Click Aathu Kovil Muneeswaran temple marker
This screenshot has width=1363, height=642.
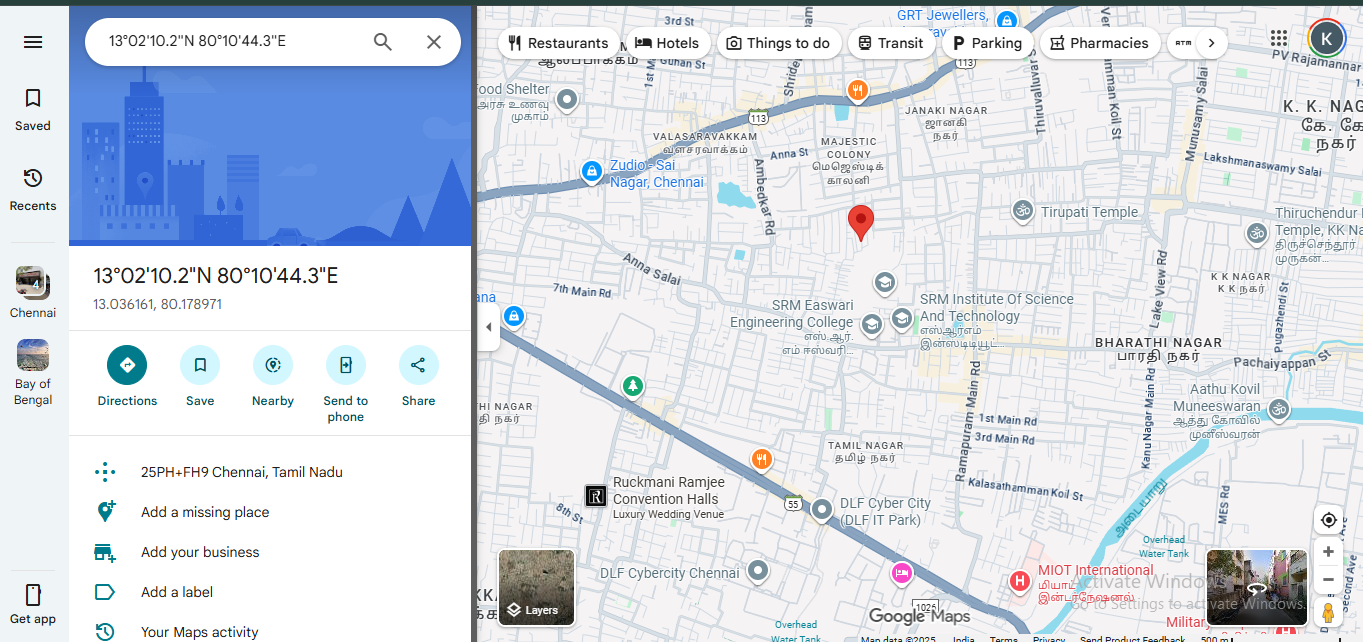[x=1278, y=409]
